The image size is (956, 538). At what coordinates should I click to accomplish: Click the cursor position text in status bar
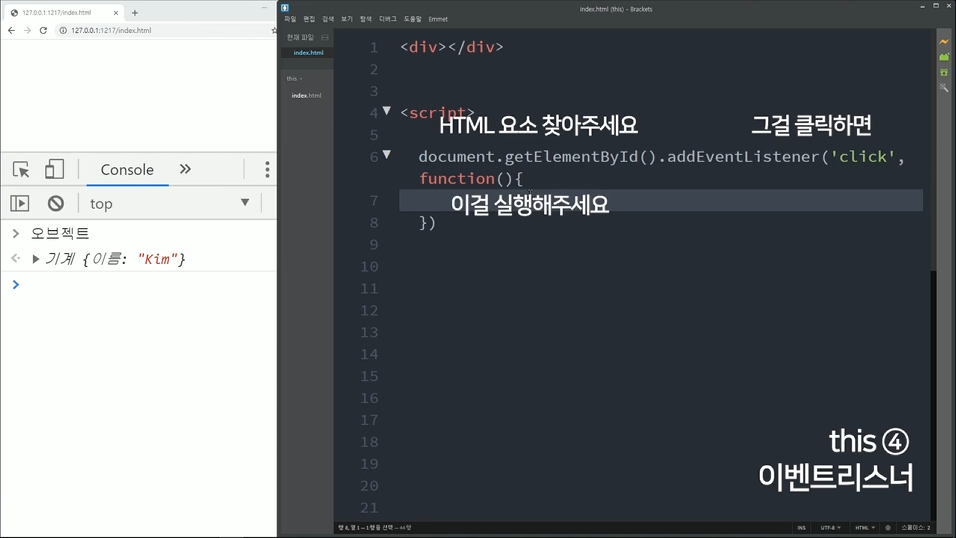click(x=375, y=528)
